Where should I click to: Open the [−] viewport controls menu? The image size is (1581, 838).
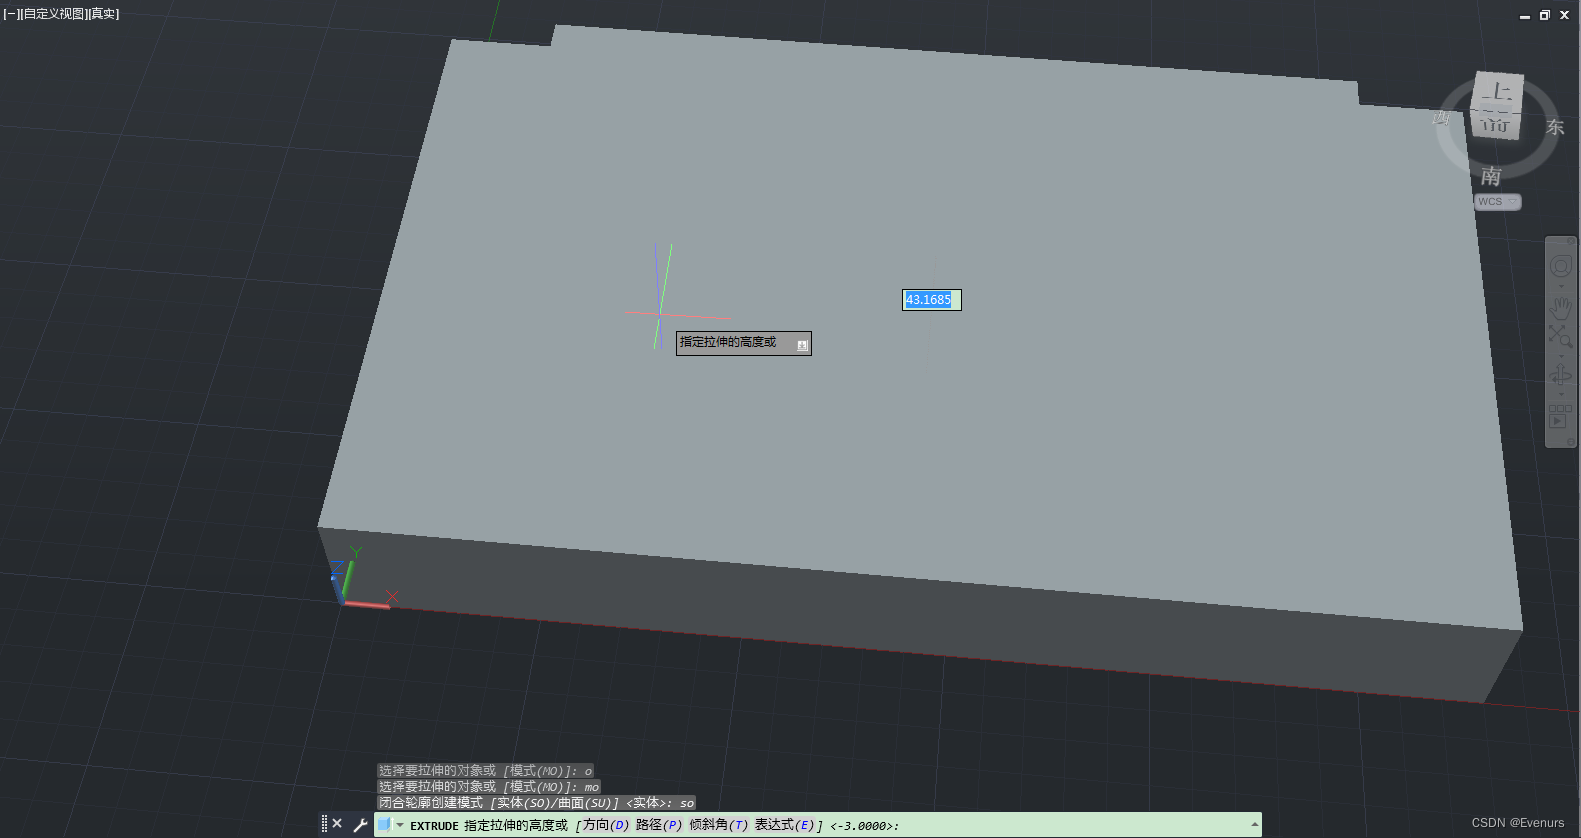point(11,14)
